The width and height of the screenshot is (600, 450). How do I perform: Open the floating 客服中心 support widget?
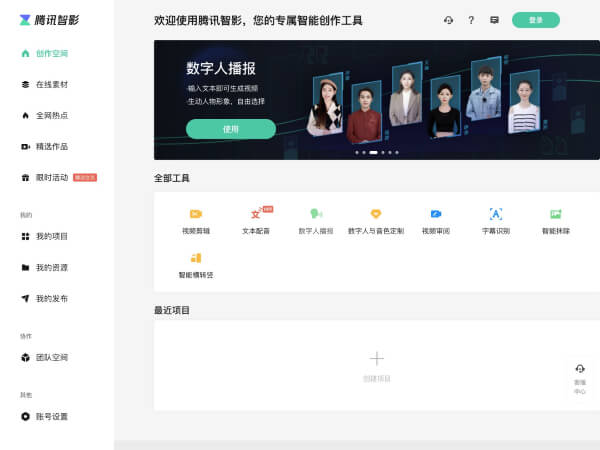point(580,378)
